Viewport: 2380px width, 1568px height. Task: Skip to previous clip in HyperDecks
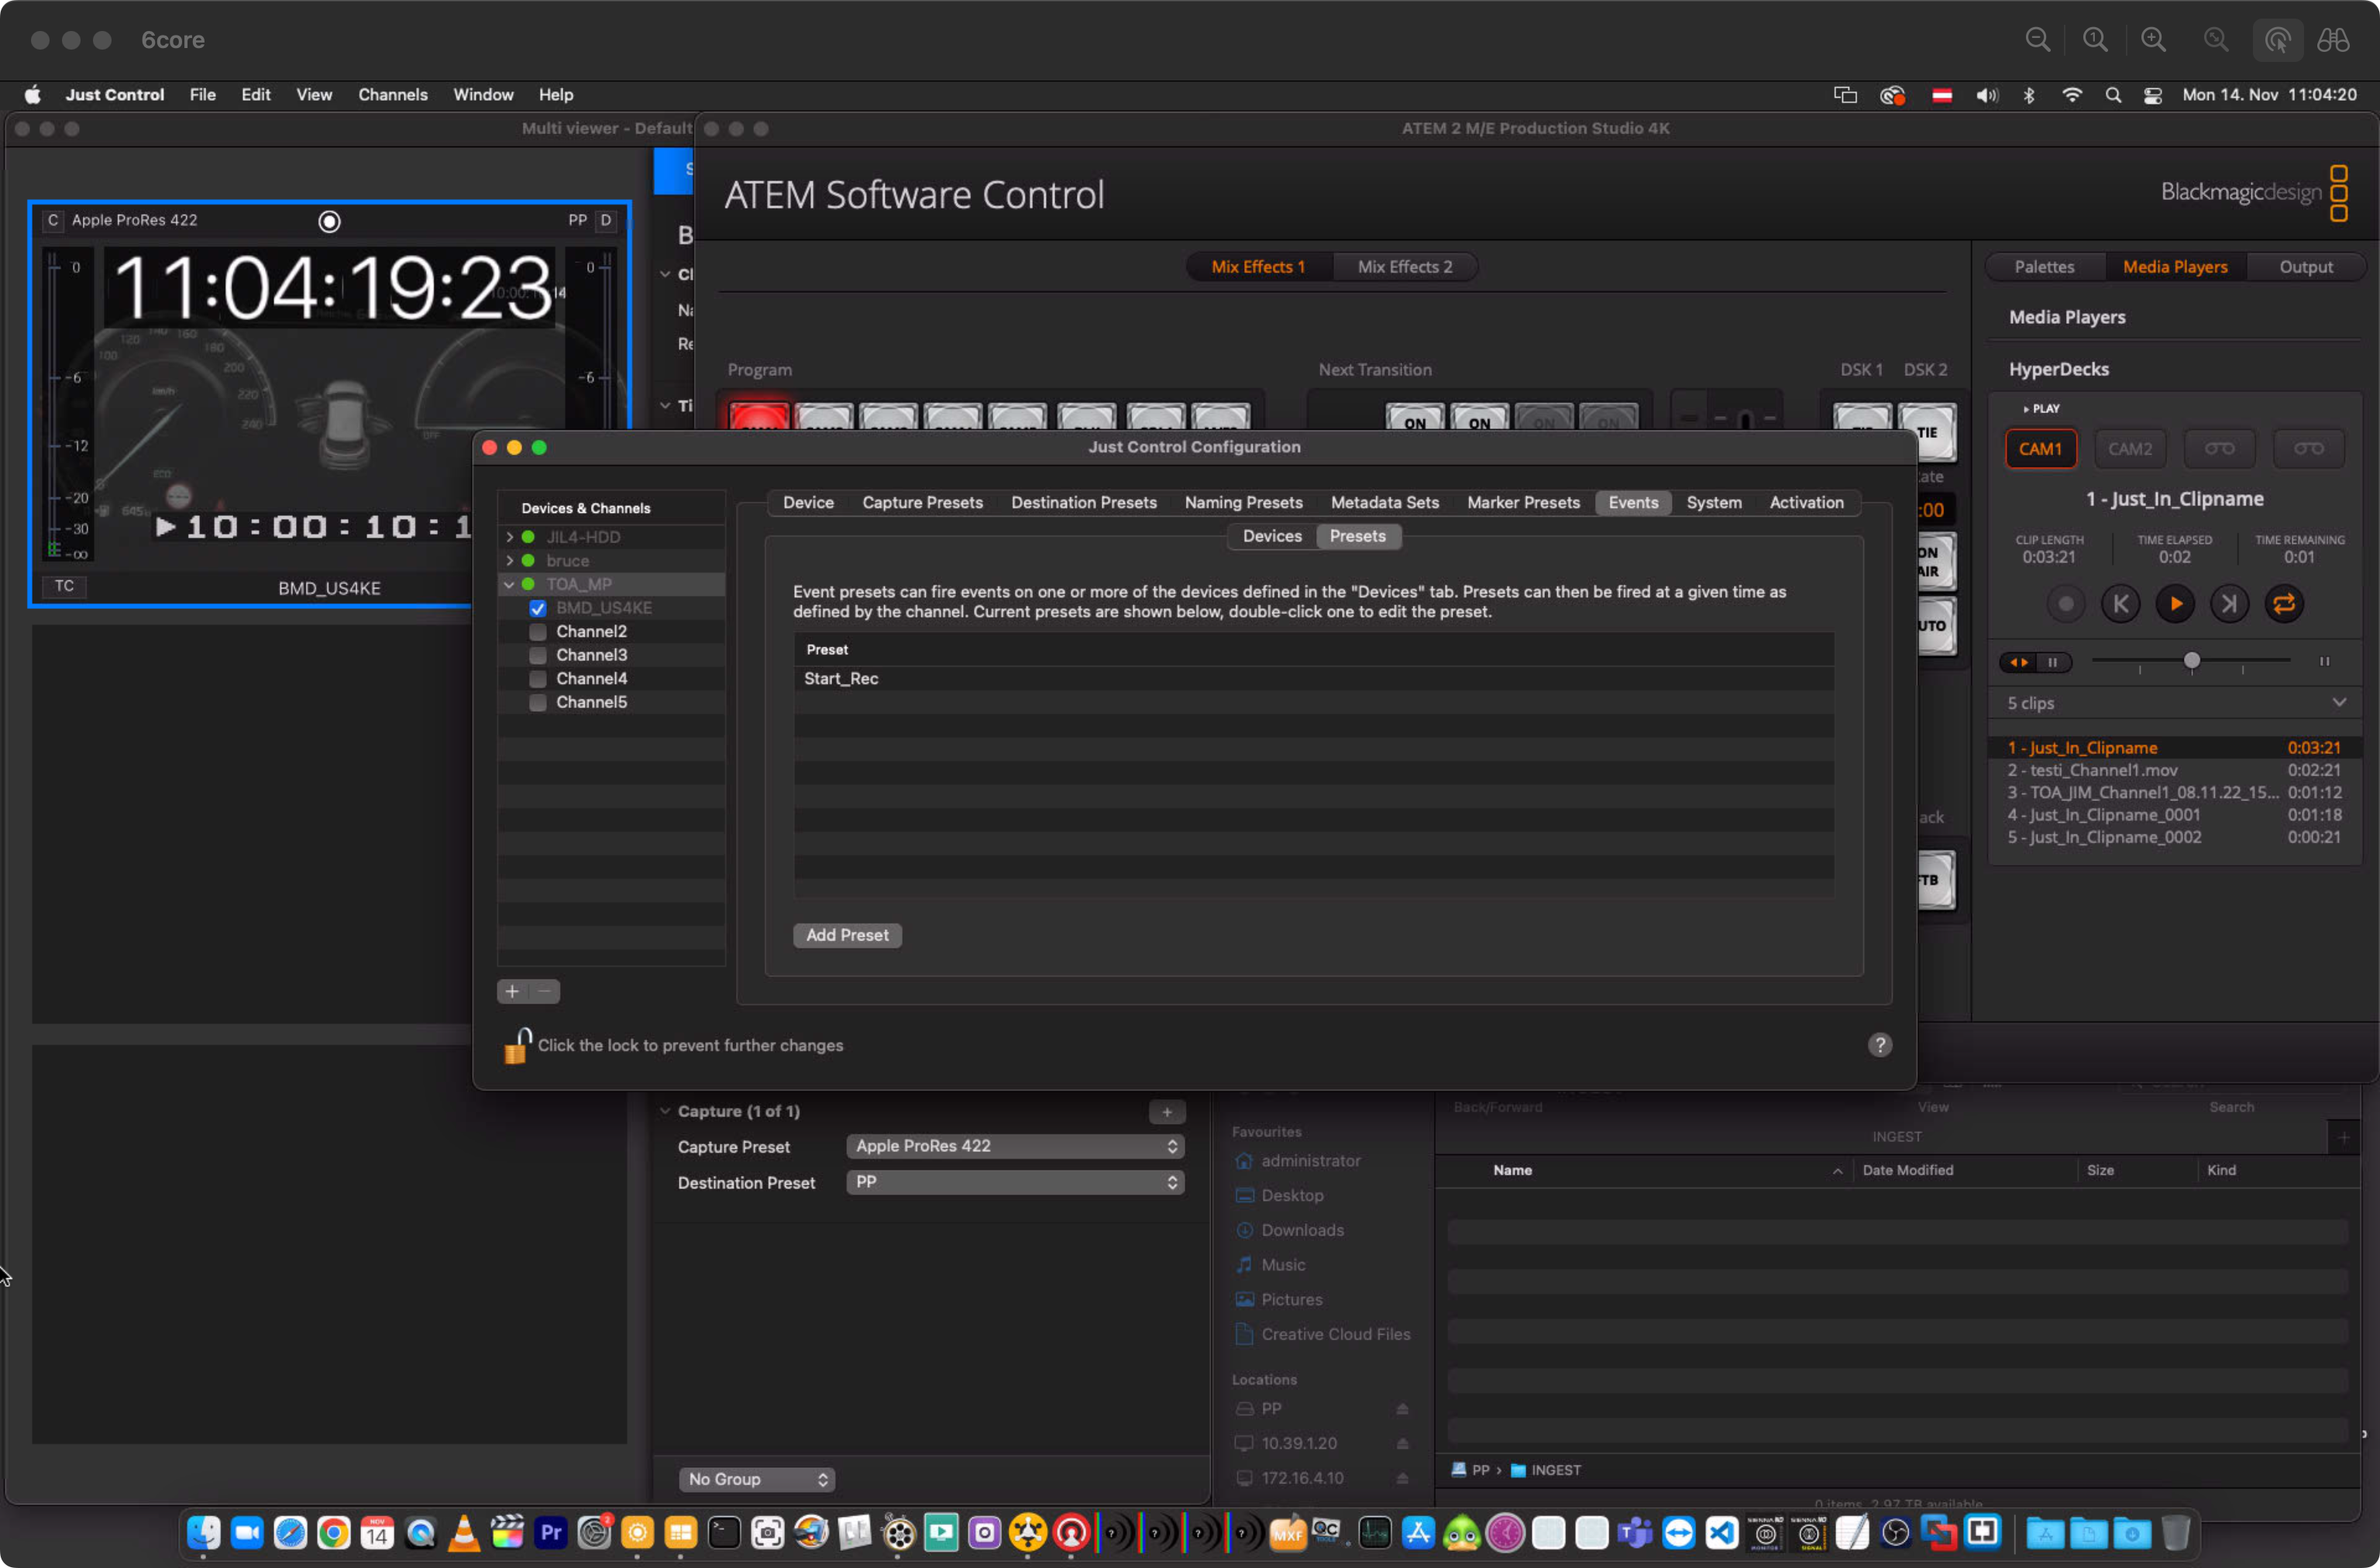tap(2120, 604)
